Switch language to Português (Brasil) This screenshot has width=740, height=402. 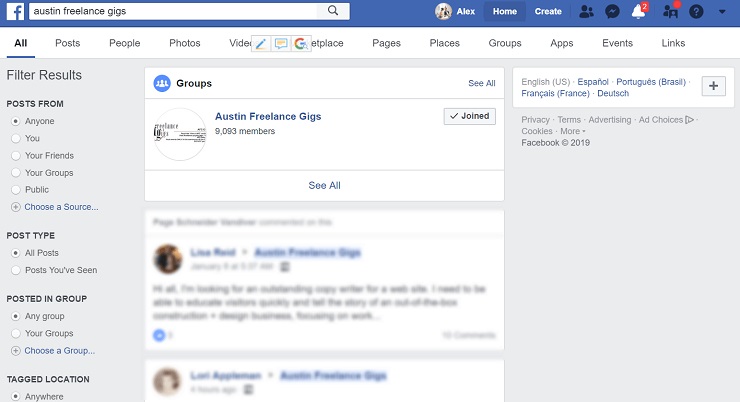pos(651,82)
